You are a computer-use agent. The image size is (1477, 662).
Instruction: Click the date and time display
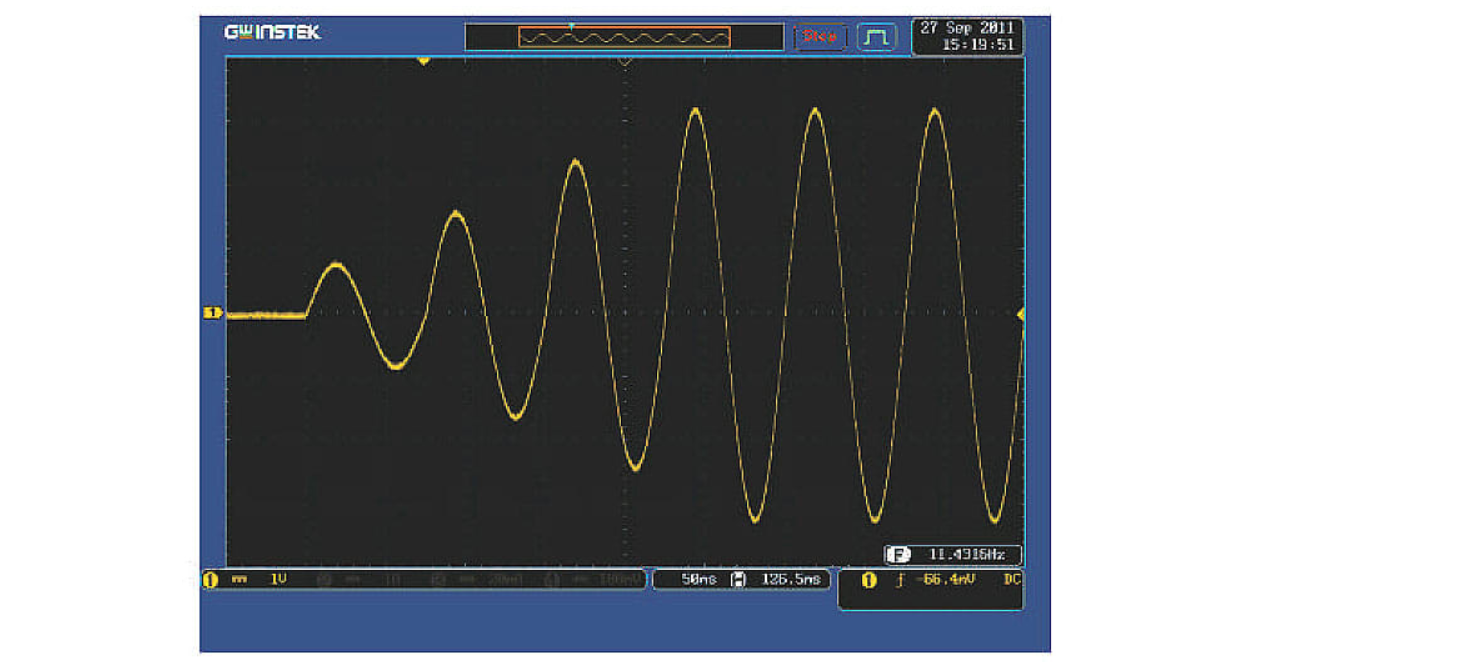pyautogui.click(x=968, y=36)
